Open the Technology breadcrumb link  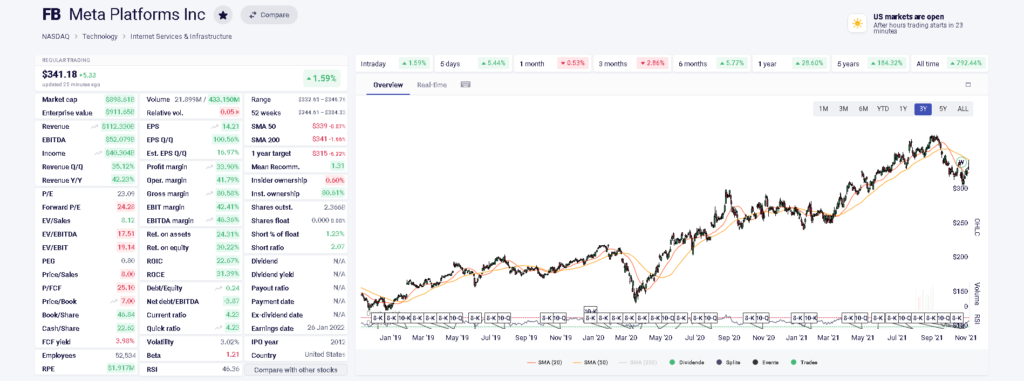pos(100,37)
